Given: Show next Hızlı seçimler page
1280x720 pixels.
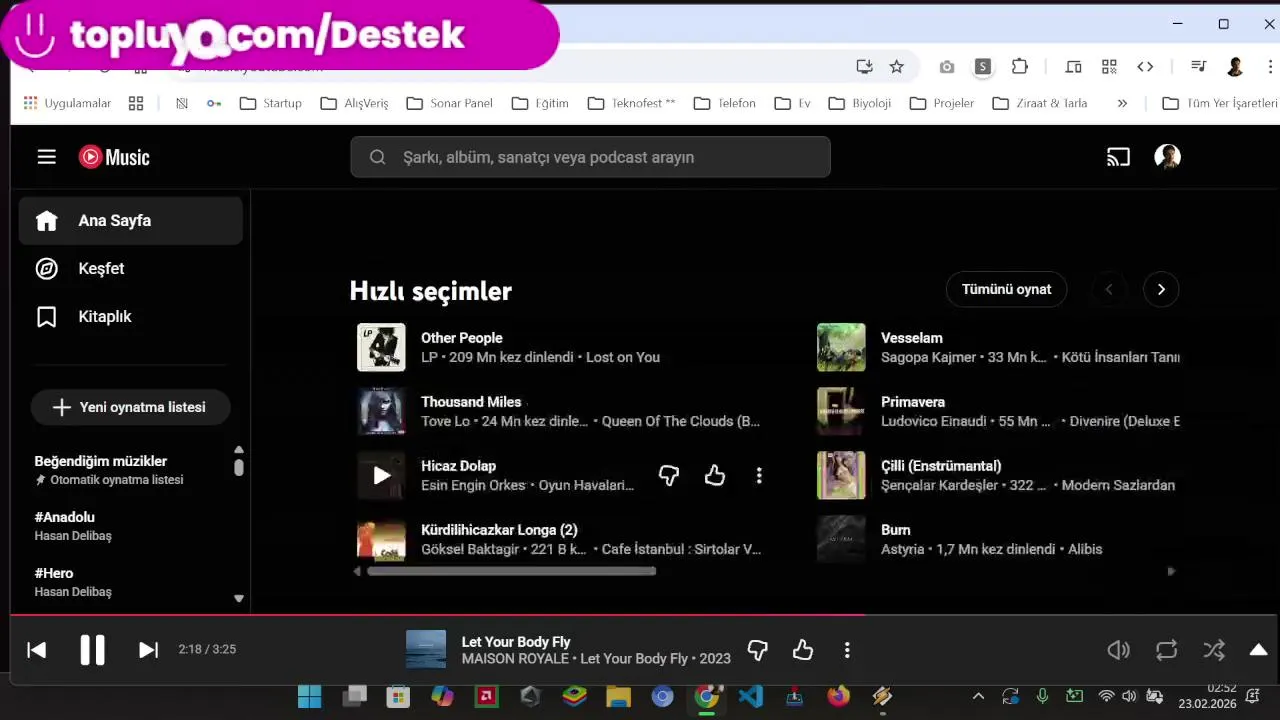Looking at the screenshot, I should [x=1161, y=289].
